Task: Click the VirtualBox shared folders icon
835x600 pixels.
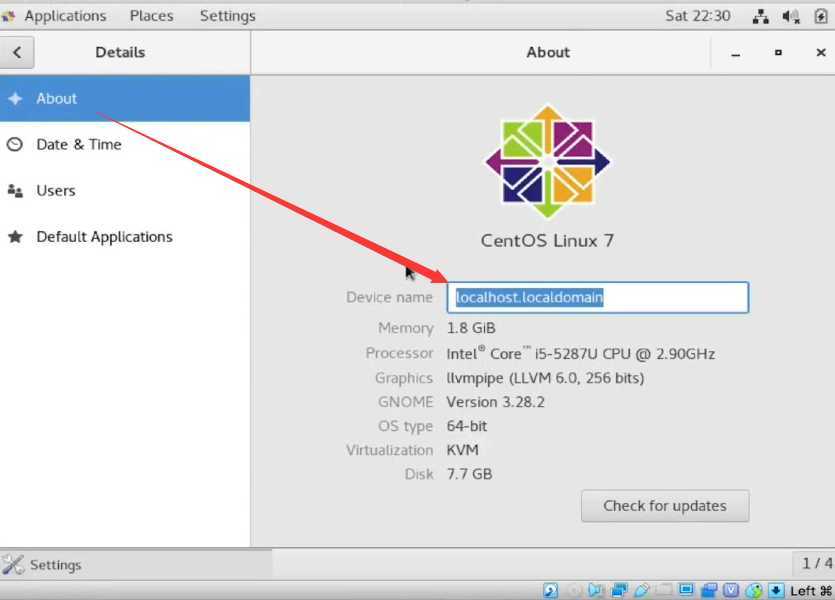Action: click(x=664, y=590)
